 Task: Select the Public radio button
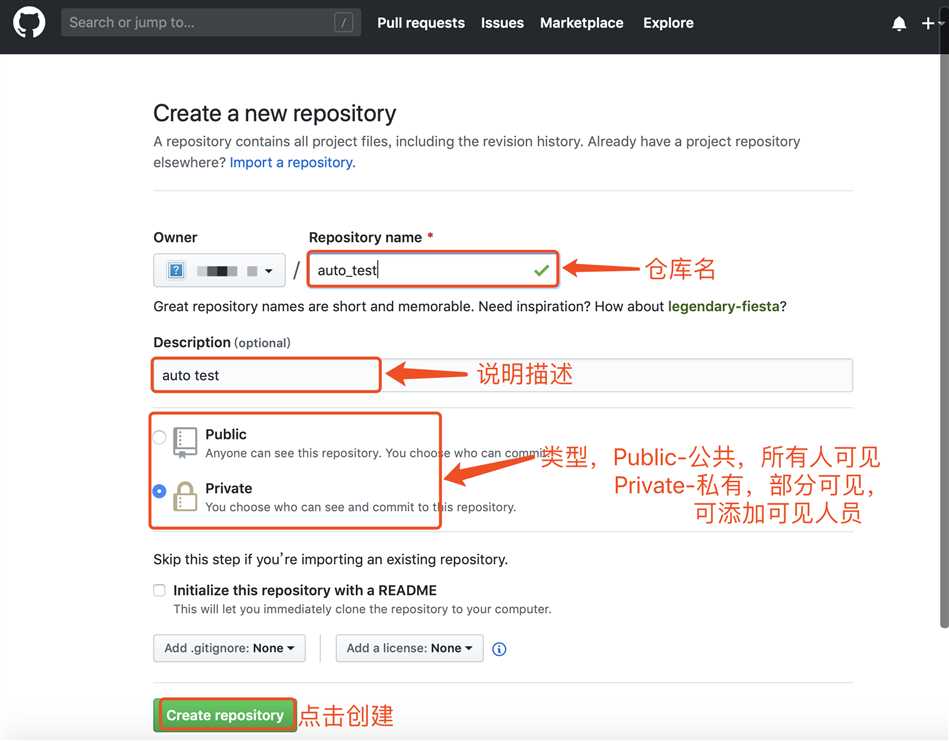pos(159,436)
